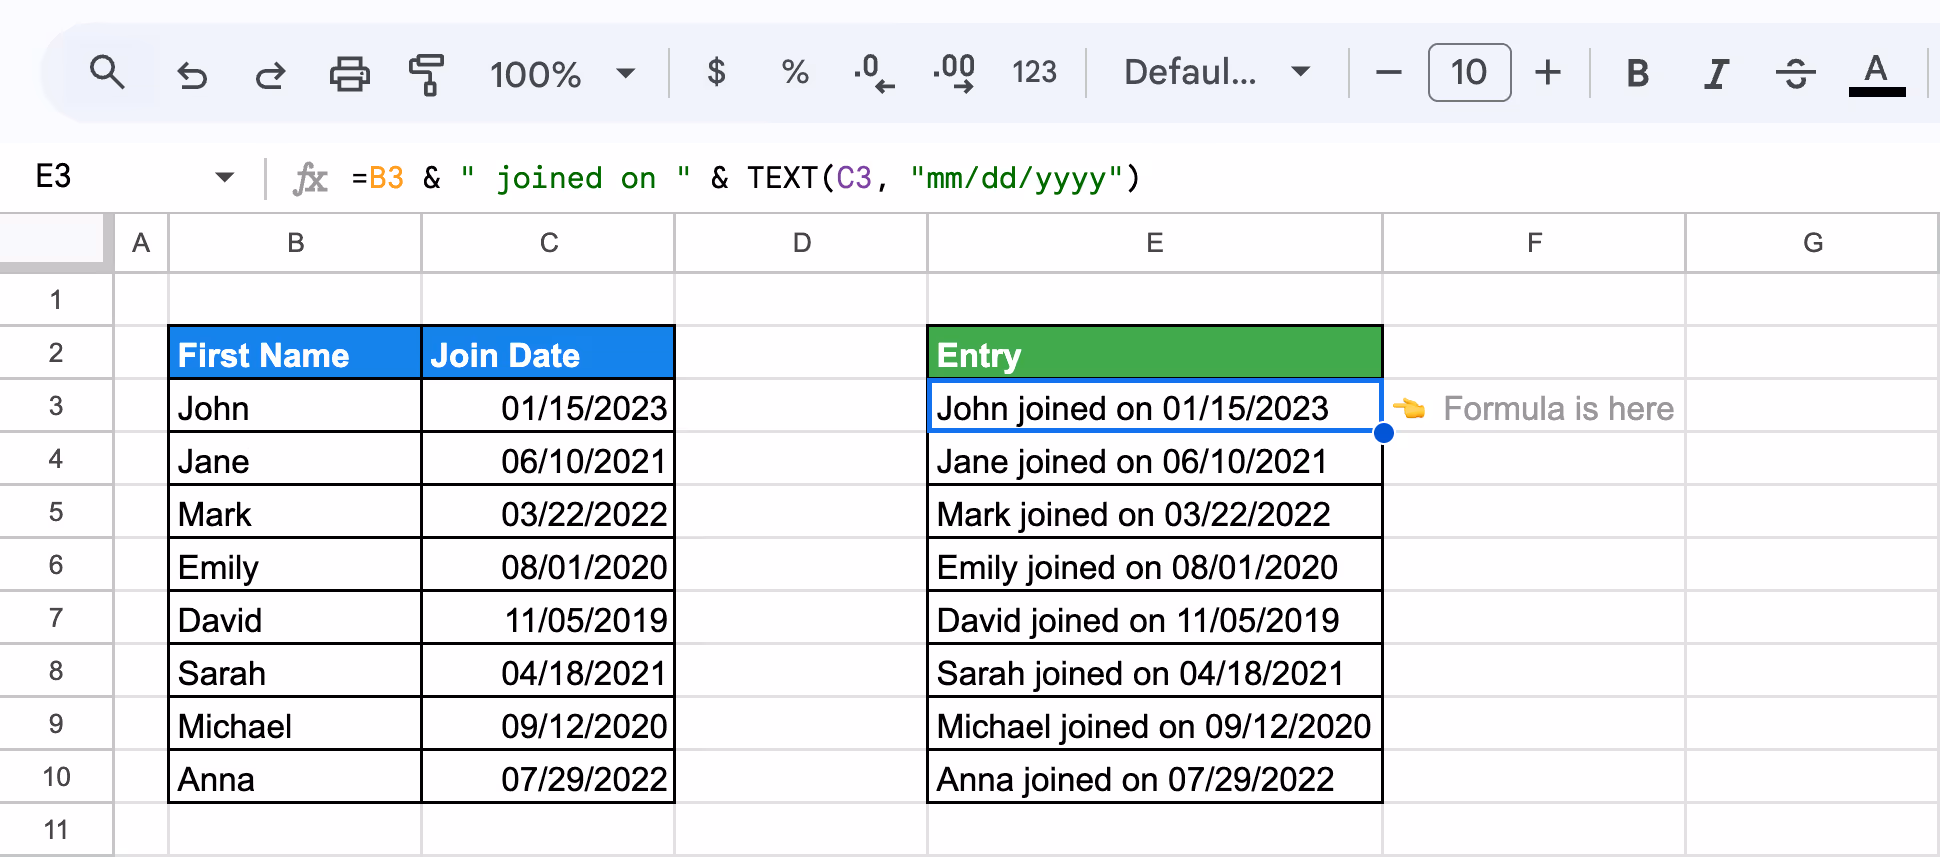1940x857 pixels.
Task: Decrease font size with minus button
Action: point(1389,73)
